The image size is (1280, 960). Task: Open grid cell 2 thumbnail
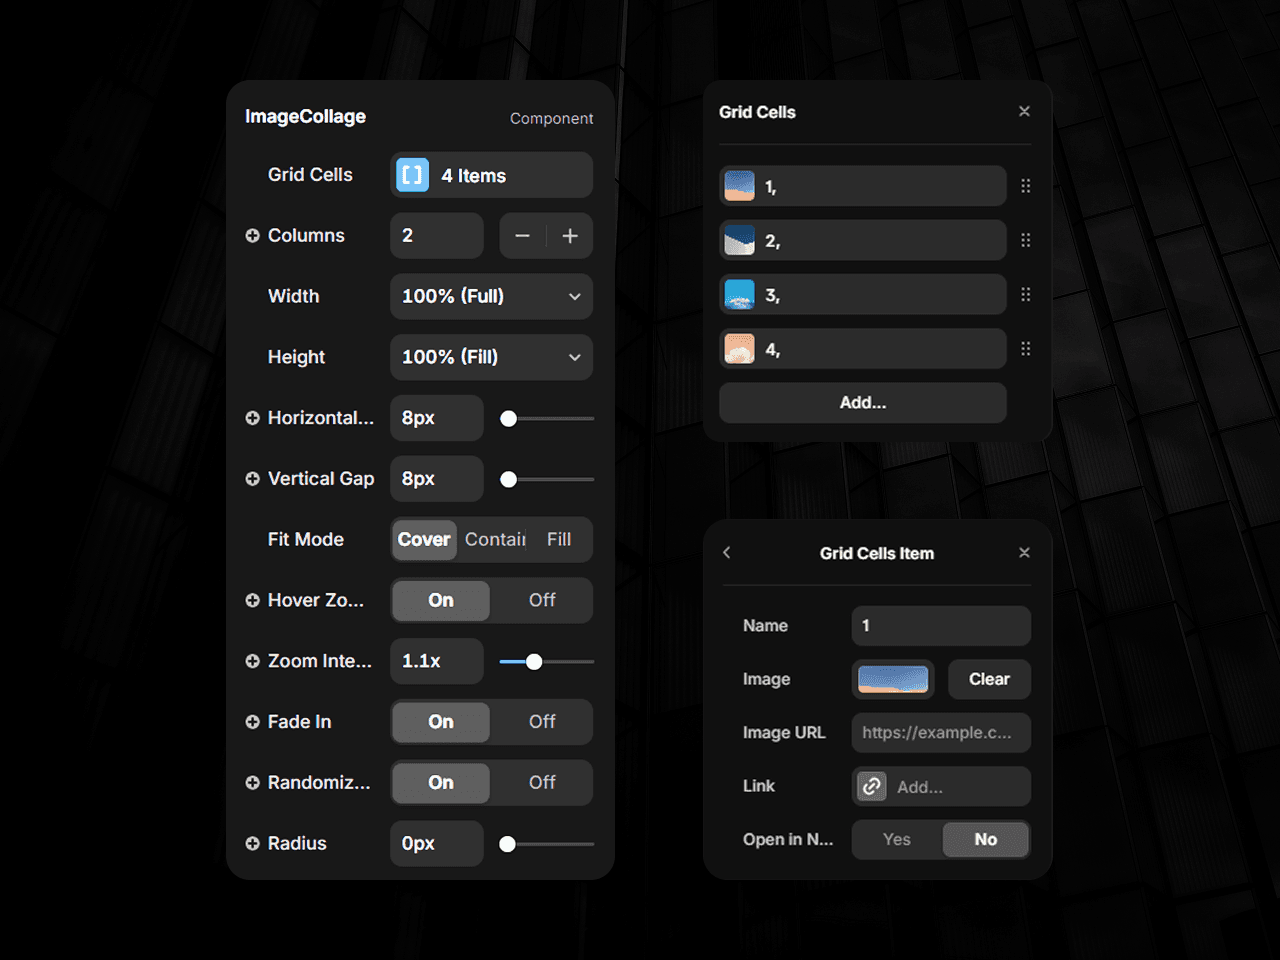739,240
